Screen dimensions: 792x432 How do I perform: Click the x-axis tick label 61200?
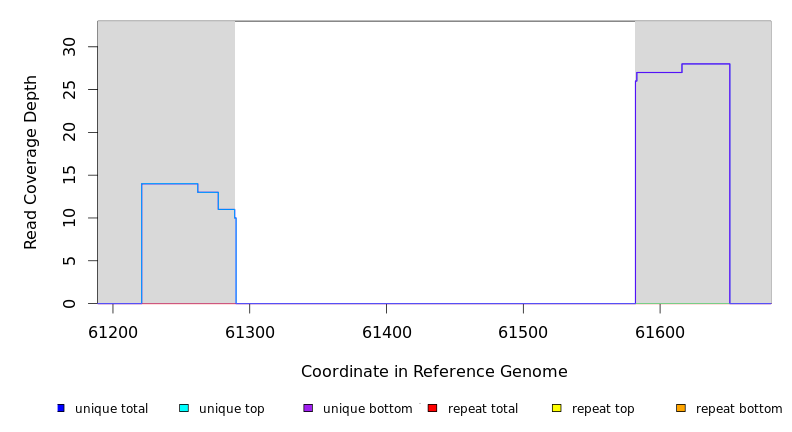pos(113,332)
